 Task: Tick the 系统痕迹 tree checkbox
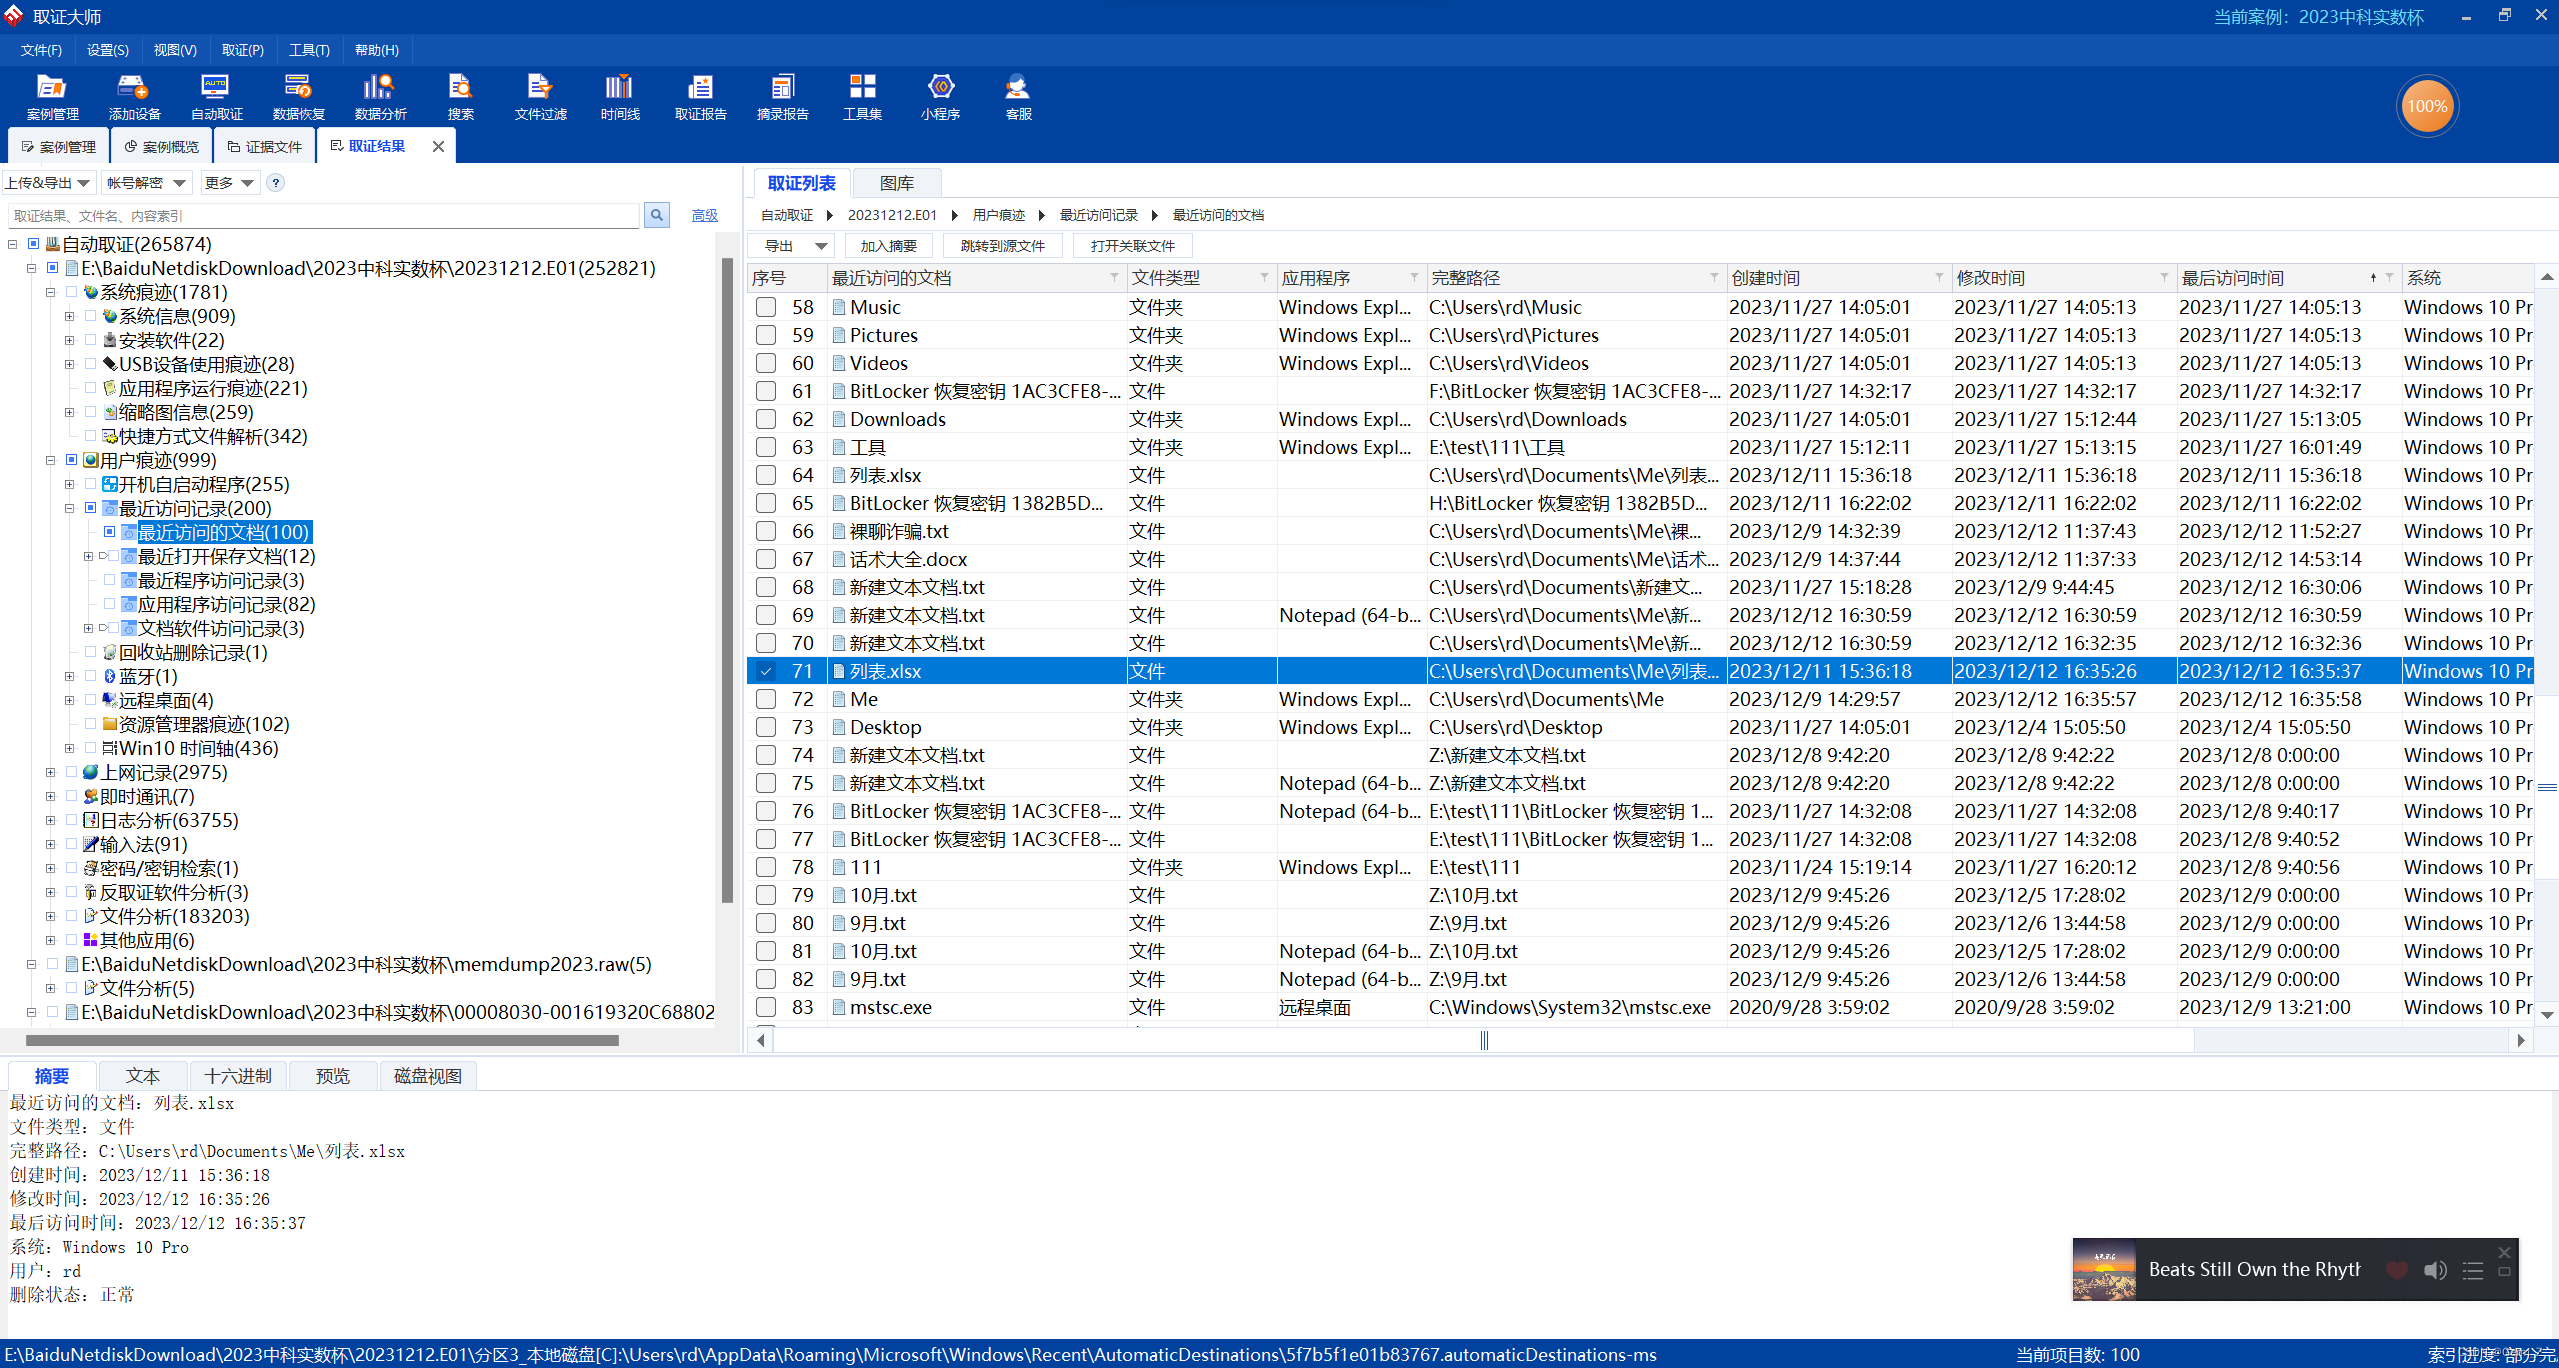coord(71,292)
